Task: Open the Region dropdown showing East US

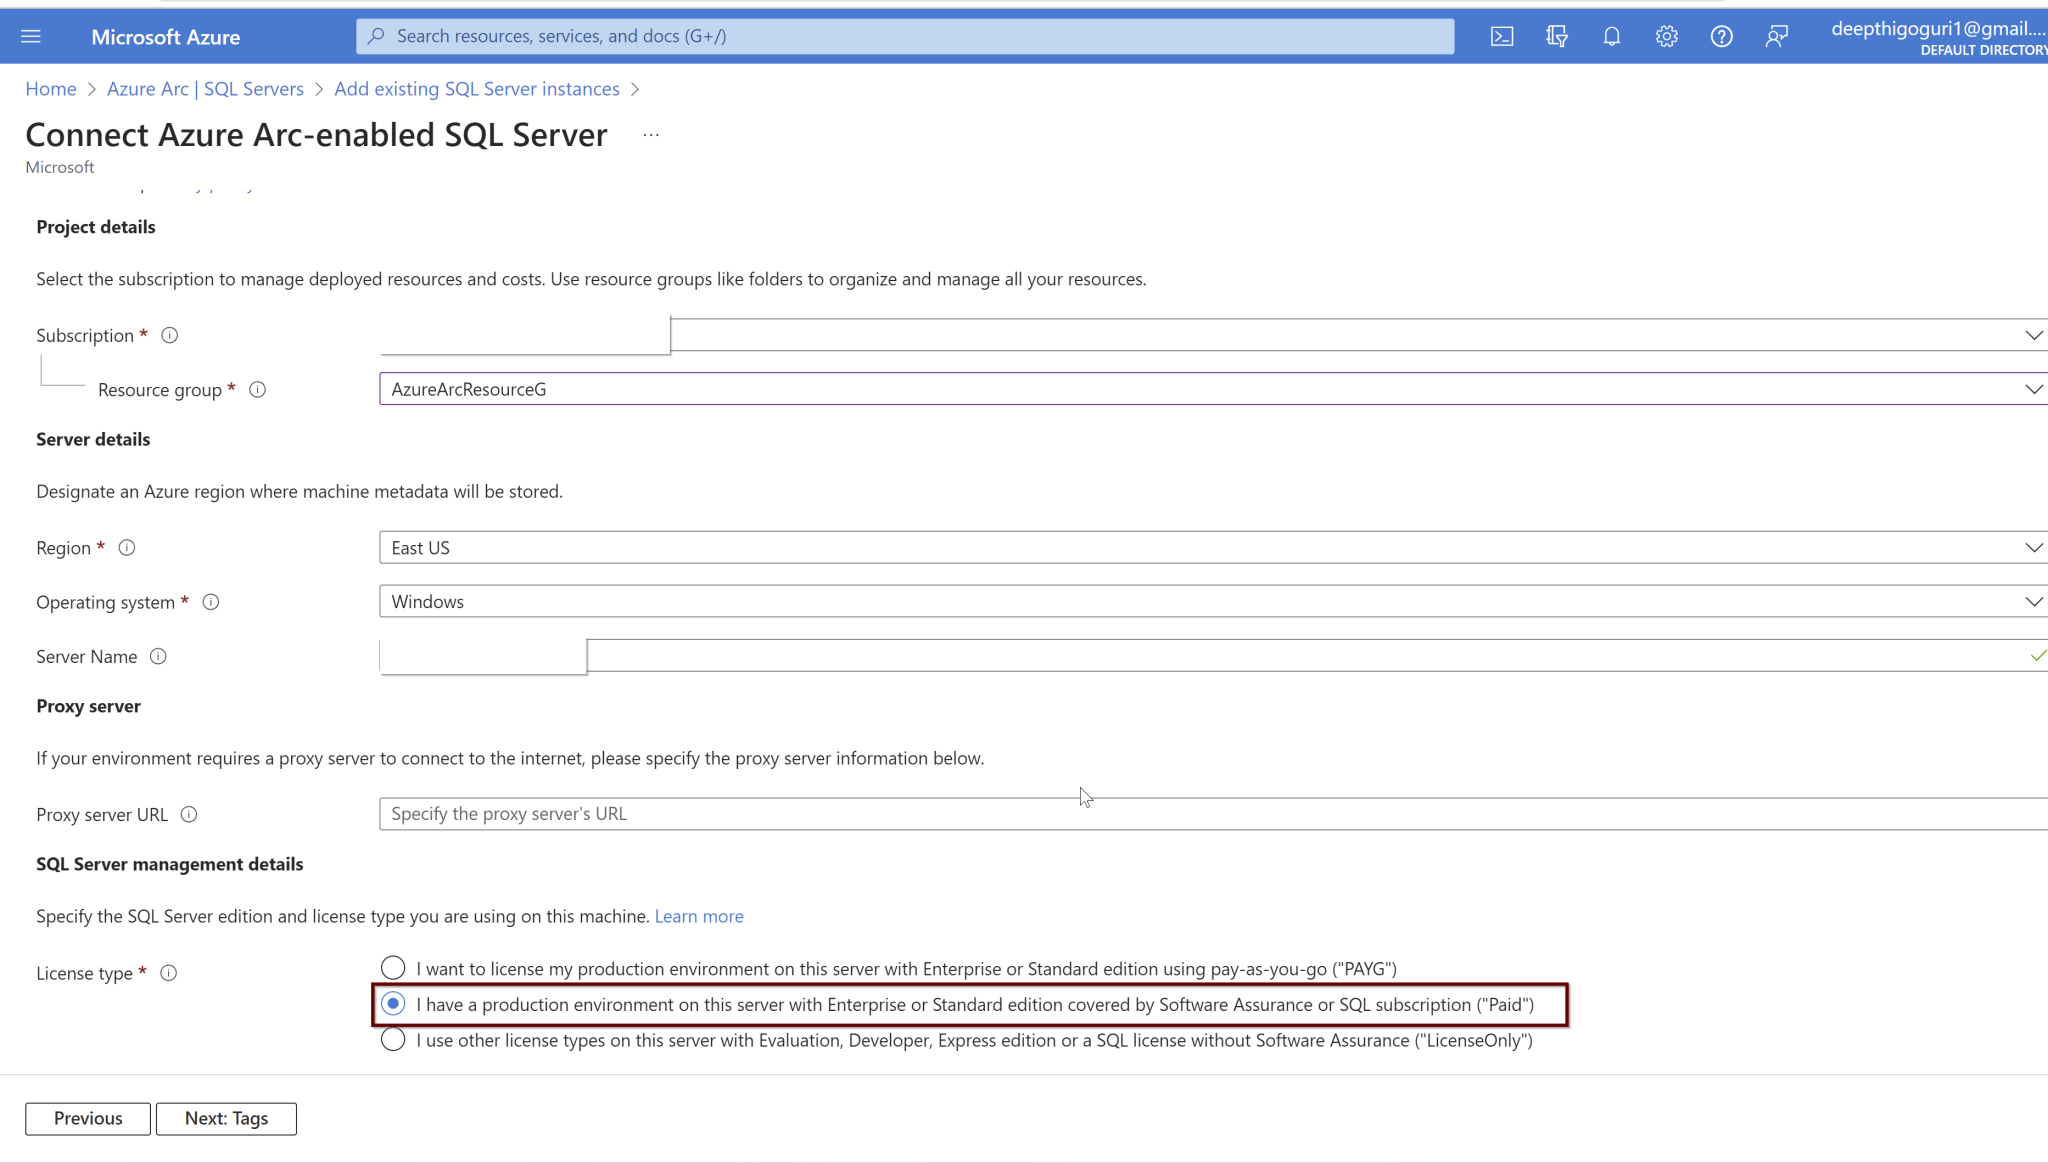Action: pyautogui.click(x=1213, y=548)
